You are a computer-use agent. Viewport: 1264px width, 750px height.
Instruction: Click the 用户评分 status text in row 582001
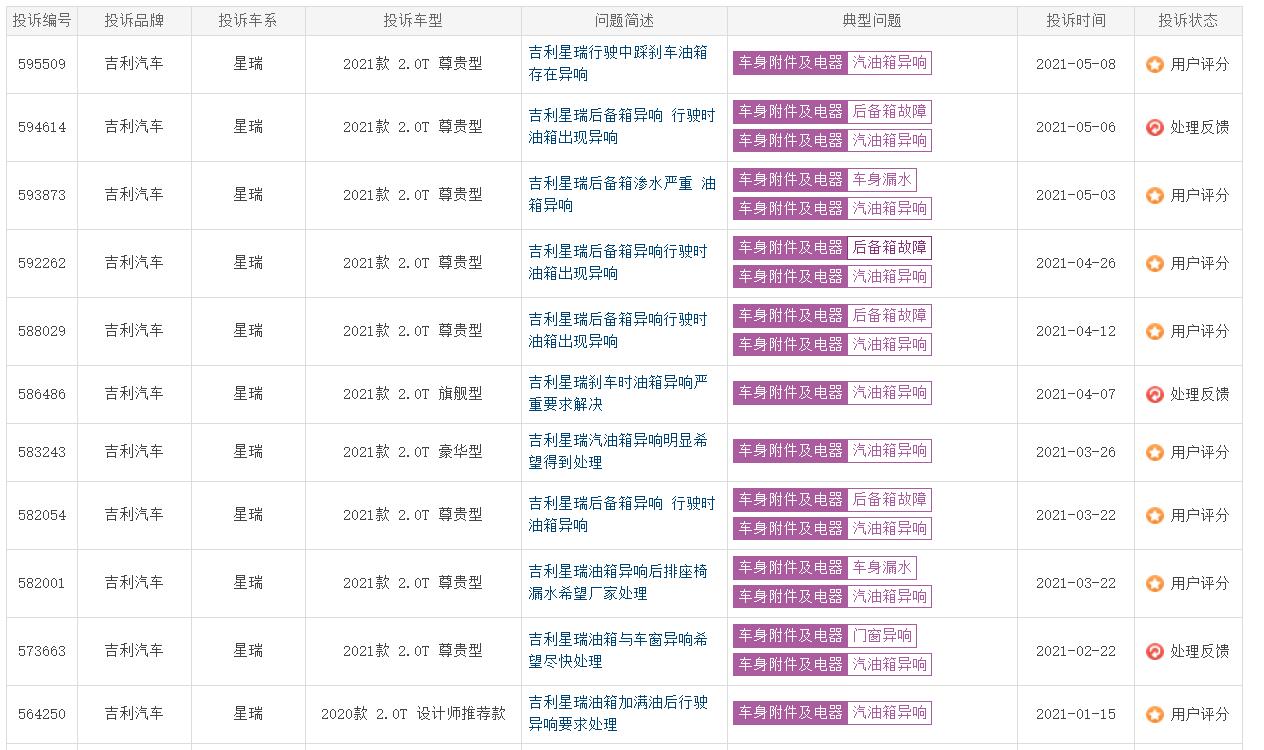click(x=1199, y=583)
